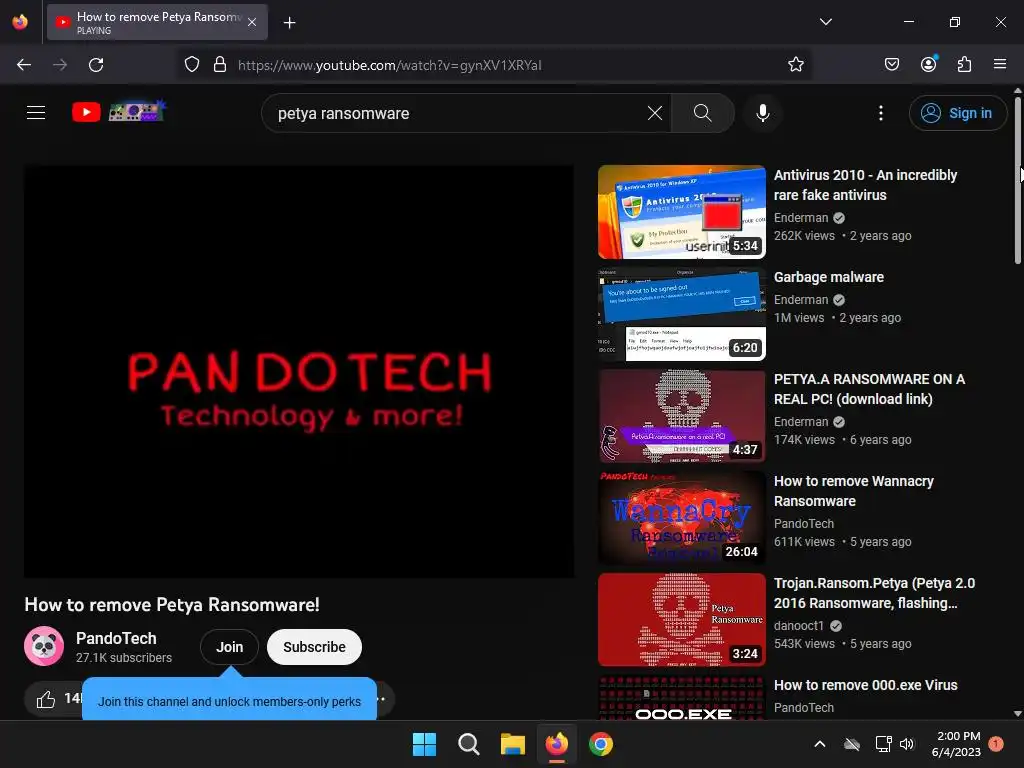
Task: Open How to remove Wannacry Ransomware title
Action: click(854, 491)
